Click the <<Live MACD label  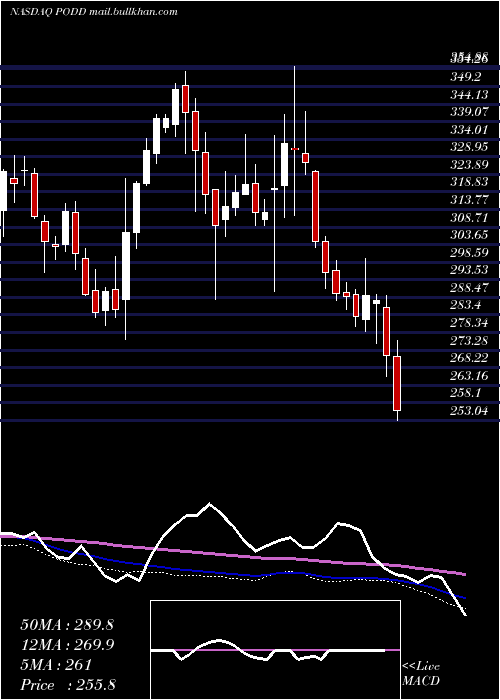tap(421, 674)
